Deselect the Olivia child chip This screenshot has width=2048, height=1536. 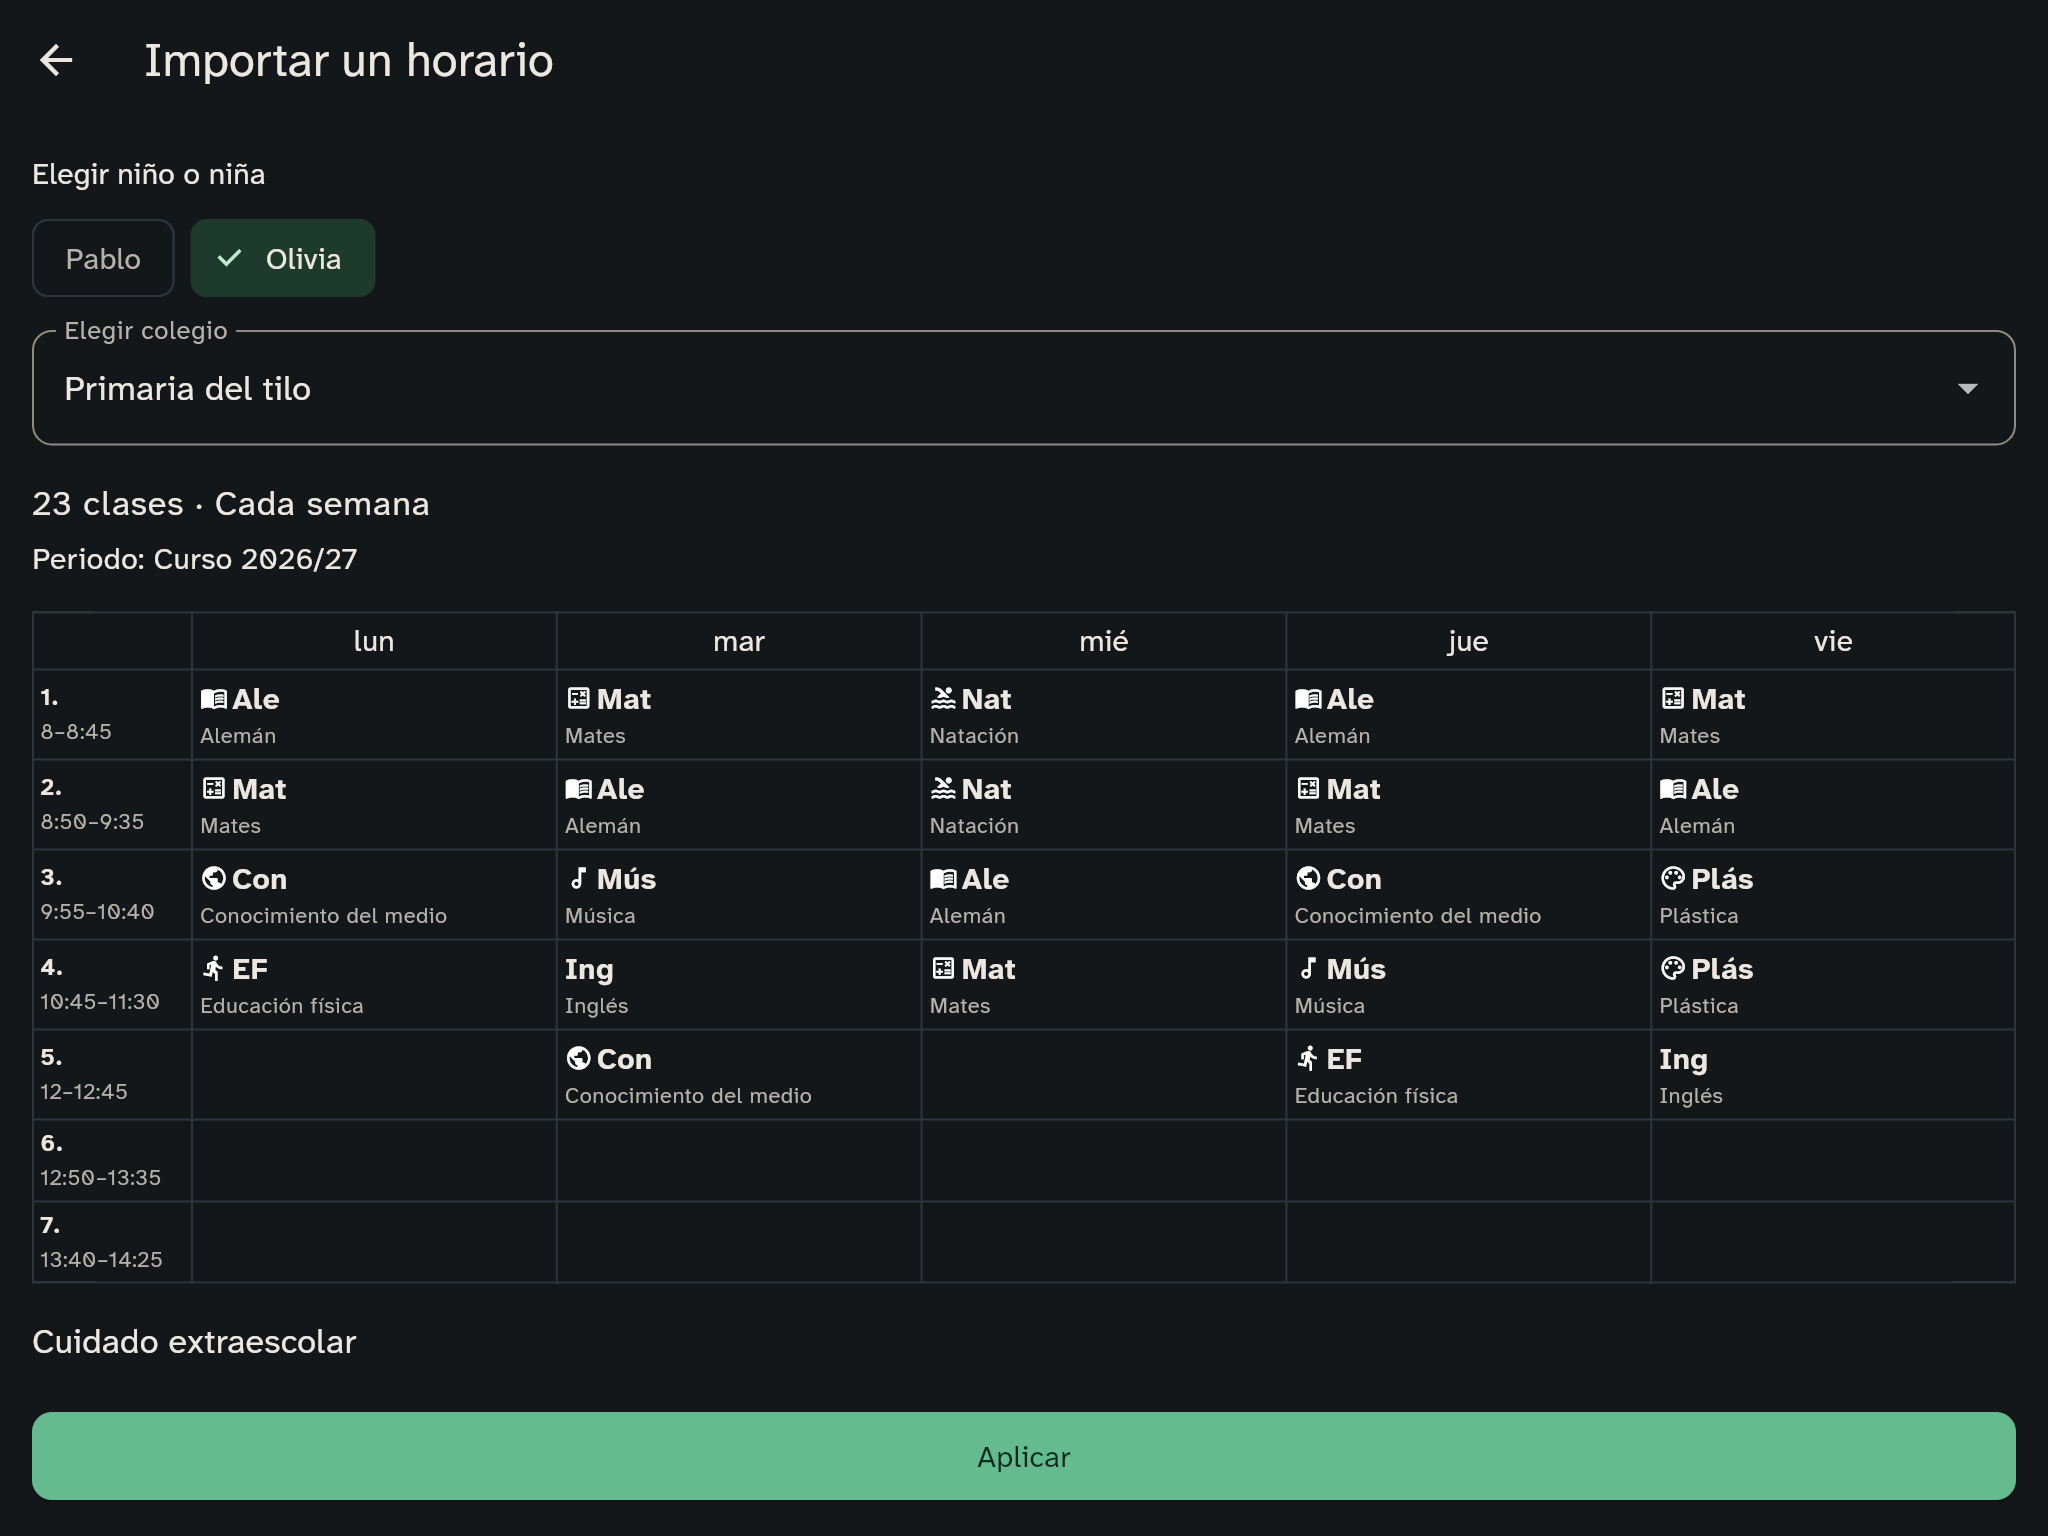pos(283,258)
